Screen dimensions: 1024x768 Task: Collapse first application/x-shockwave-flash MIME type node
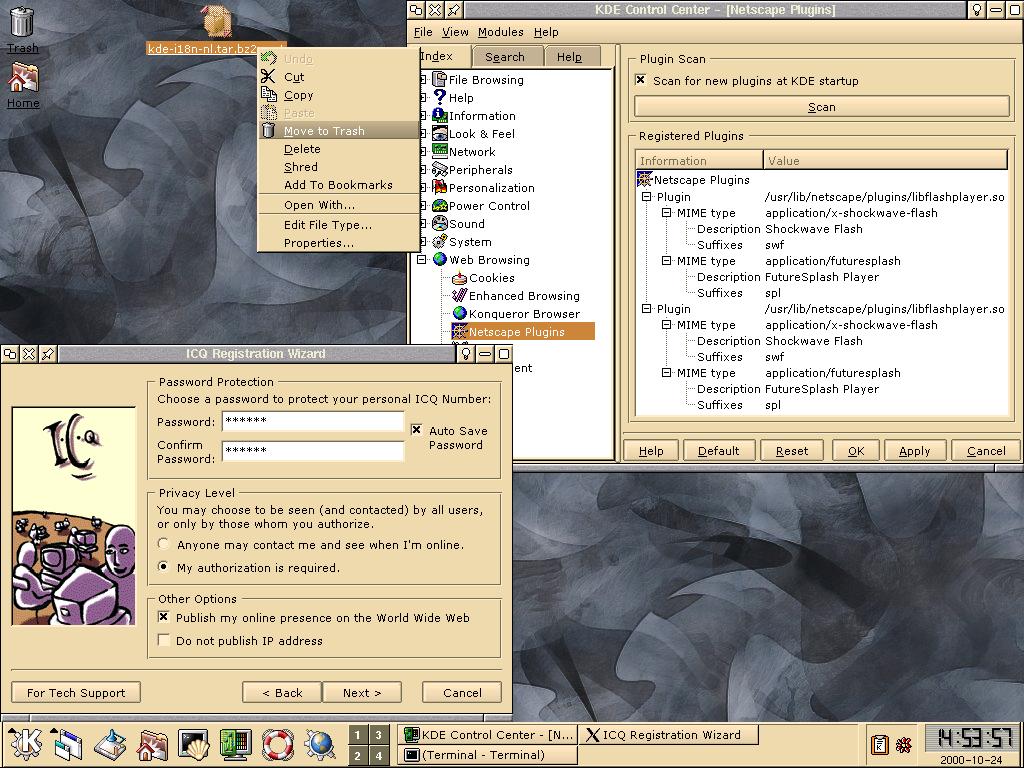click(666, 212)
